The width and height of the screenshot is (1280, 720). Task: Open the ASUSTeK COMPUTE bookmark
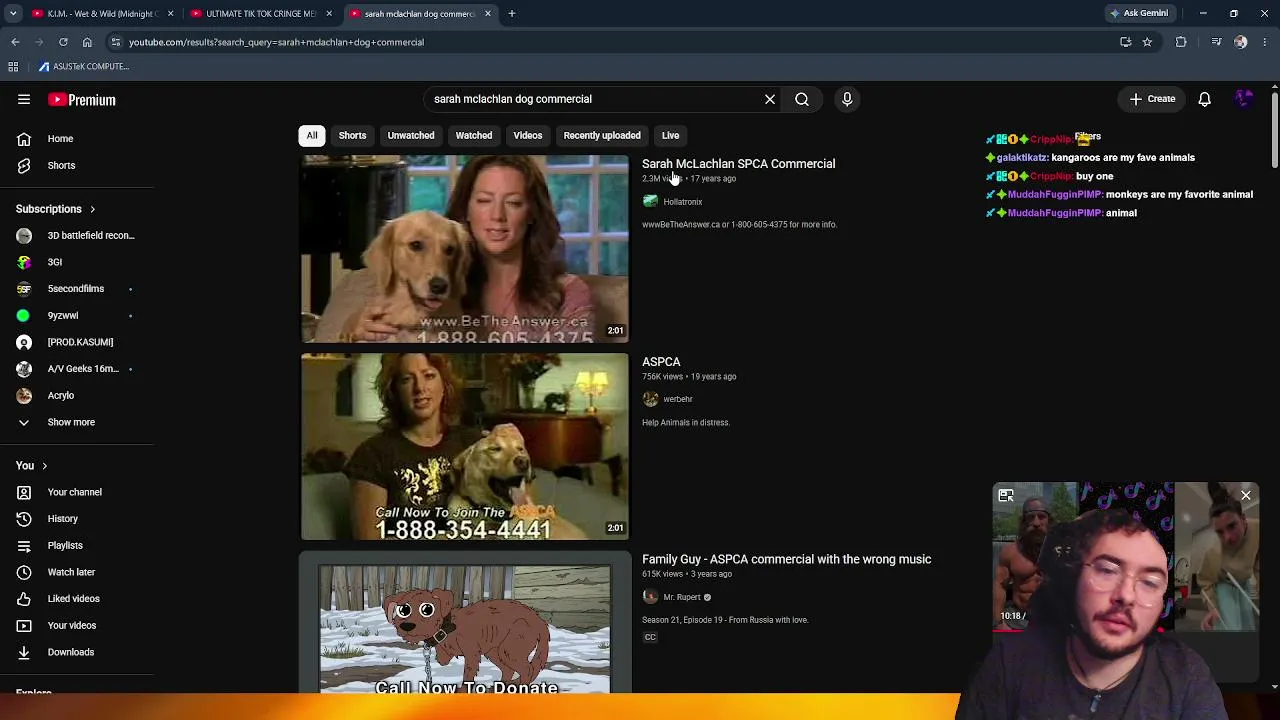click(x=84, y=66)
